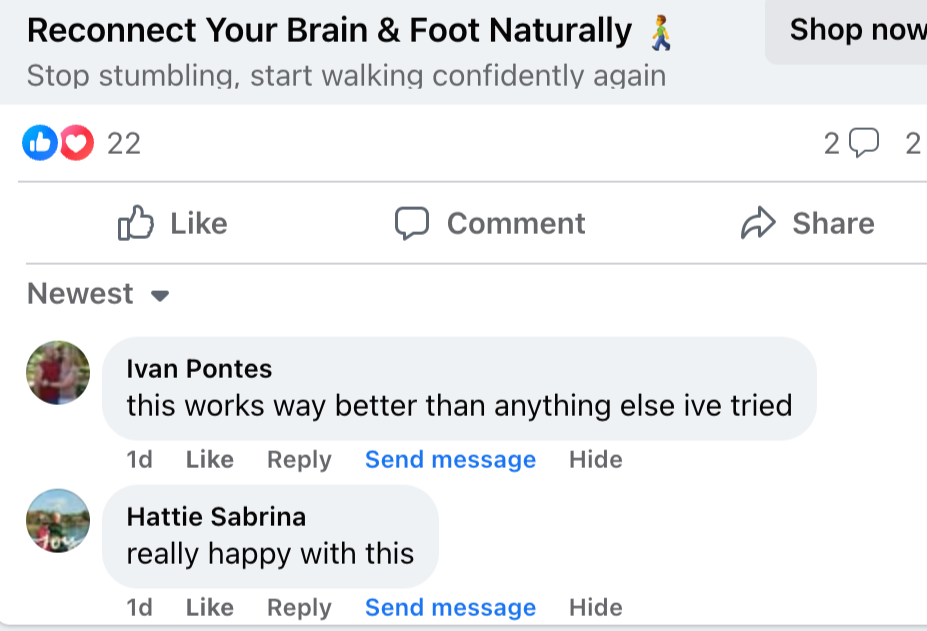This screenshot has width=927, height=631.
Task: Click the comment count bubble icon
Action: (x=863, y=144)
